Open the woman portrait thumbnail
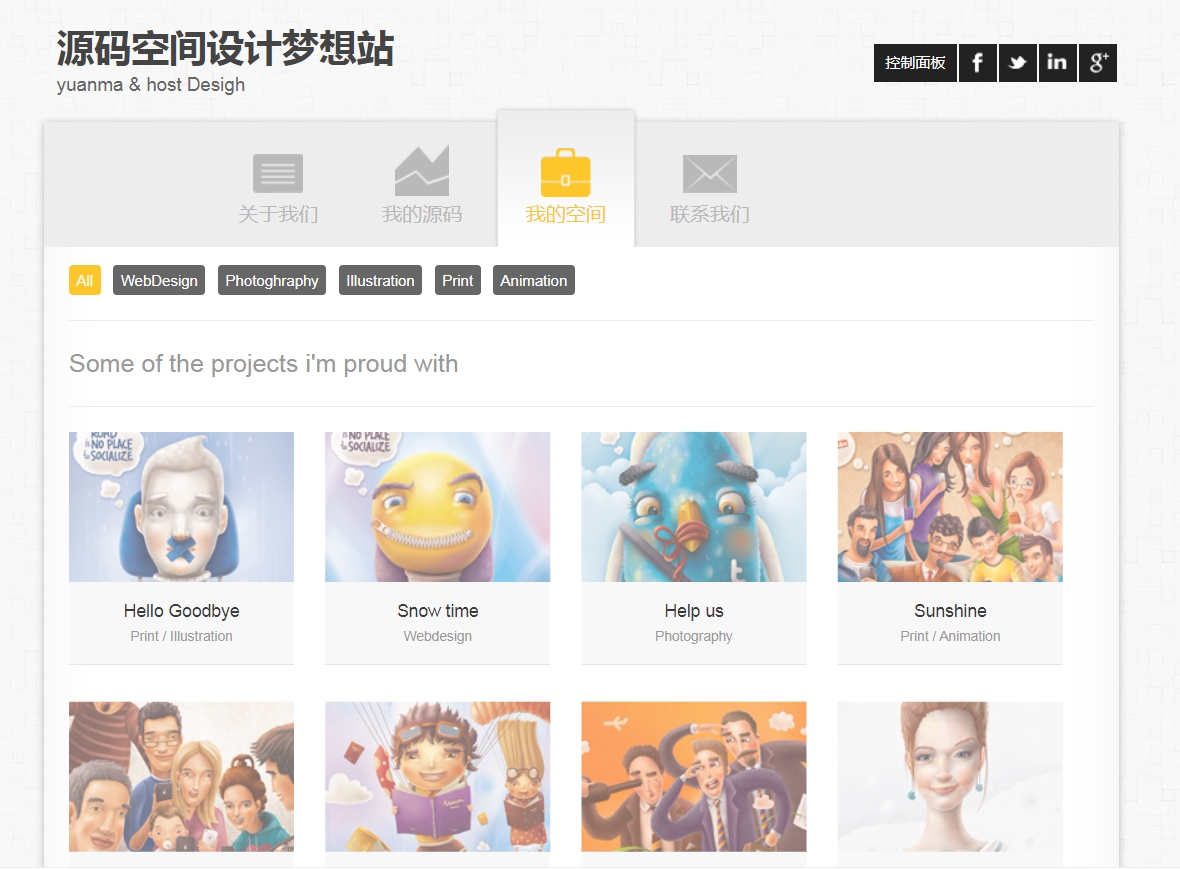This screenshot has height=869, width=1180. click(x=950, y=776)
